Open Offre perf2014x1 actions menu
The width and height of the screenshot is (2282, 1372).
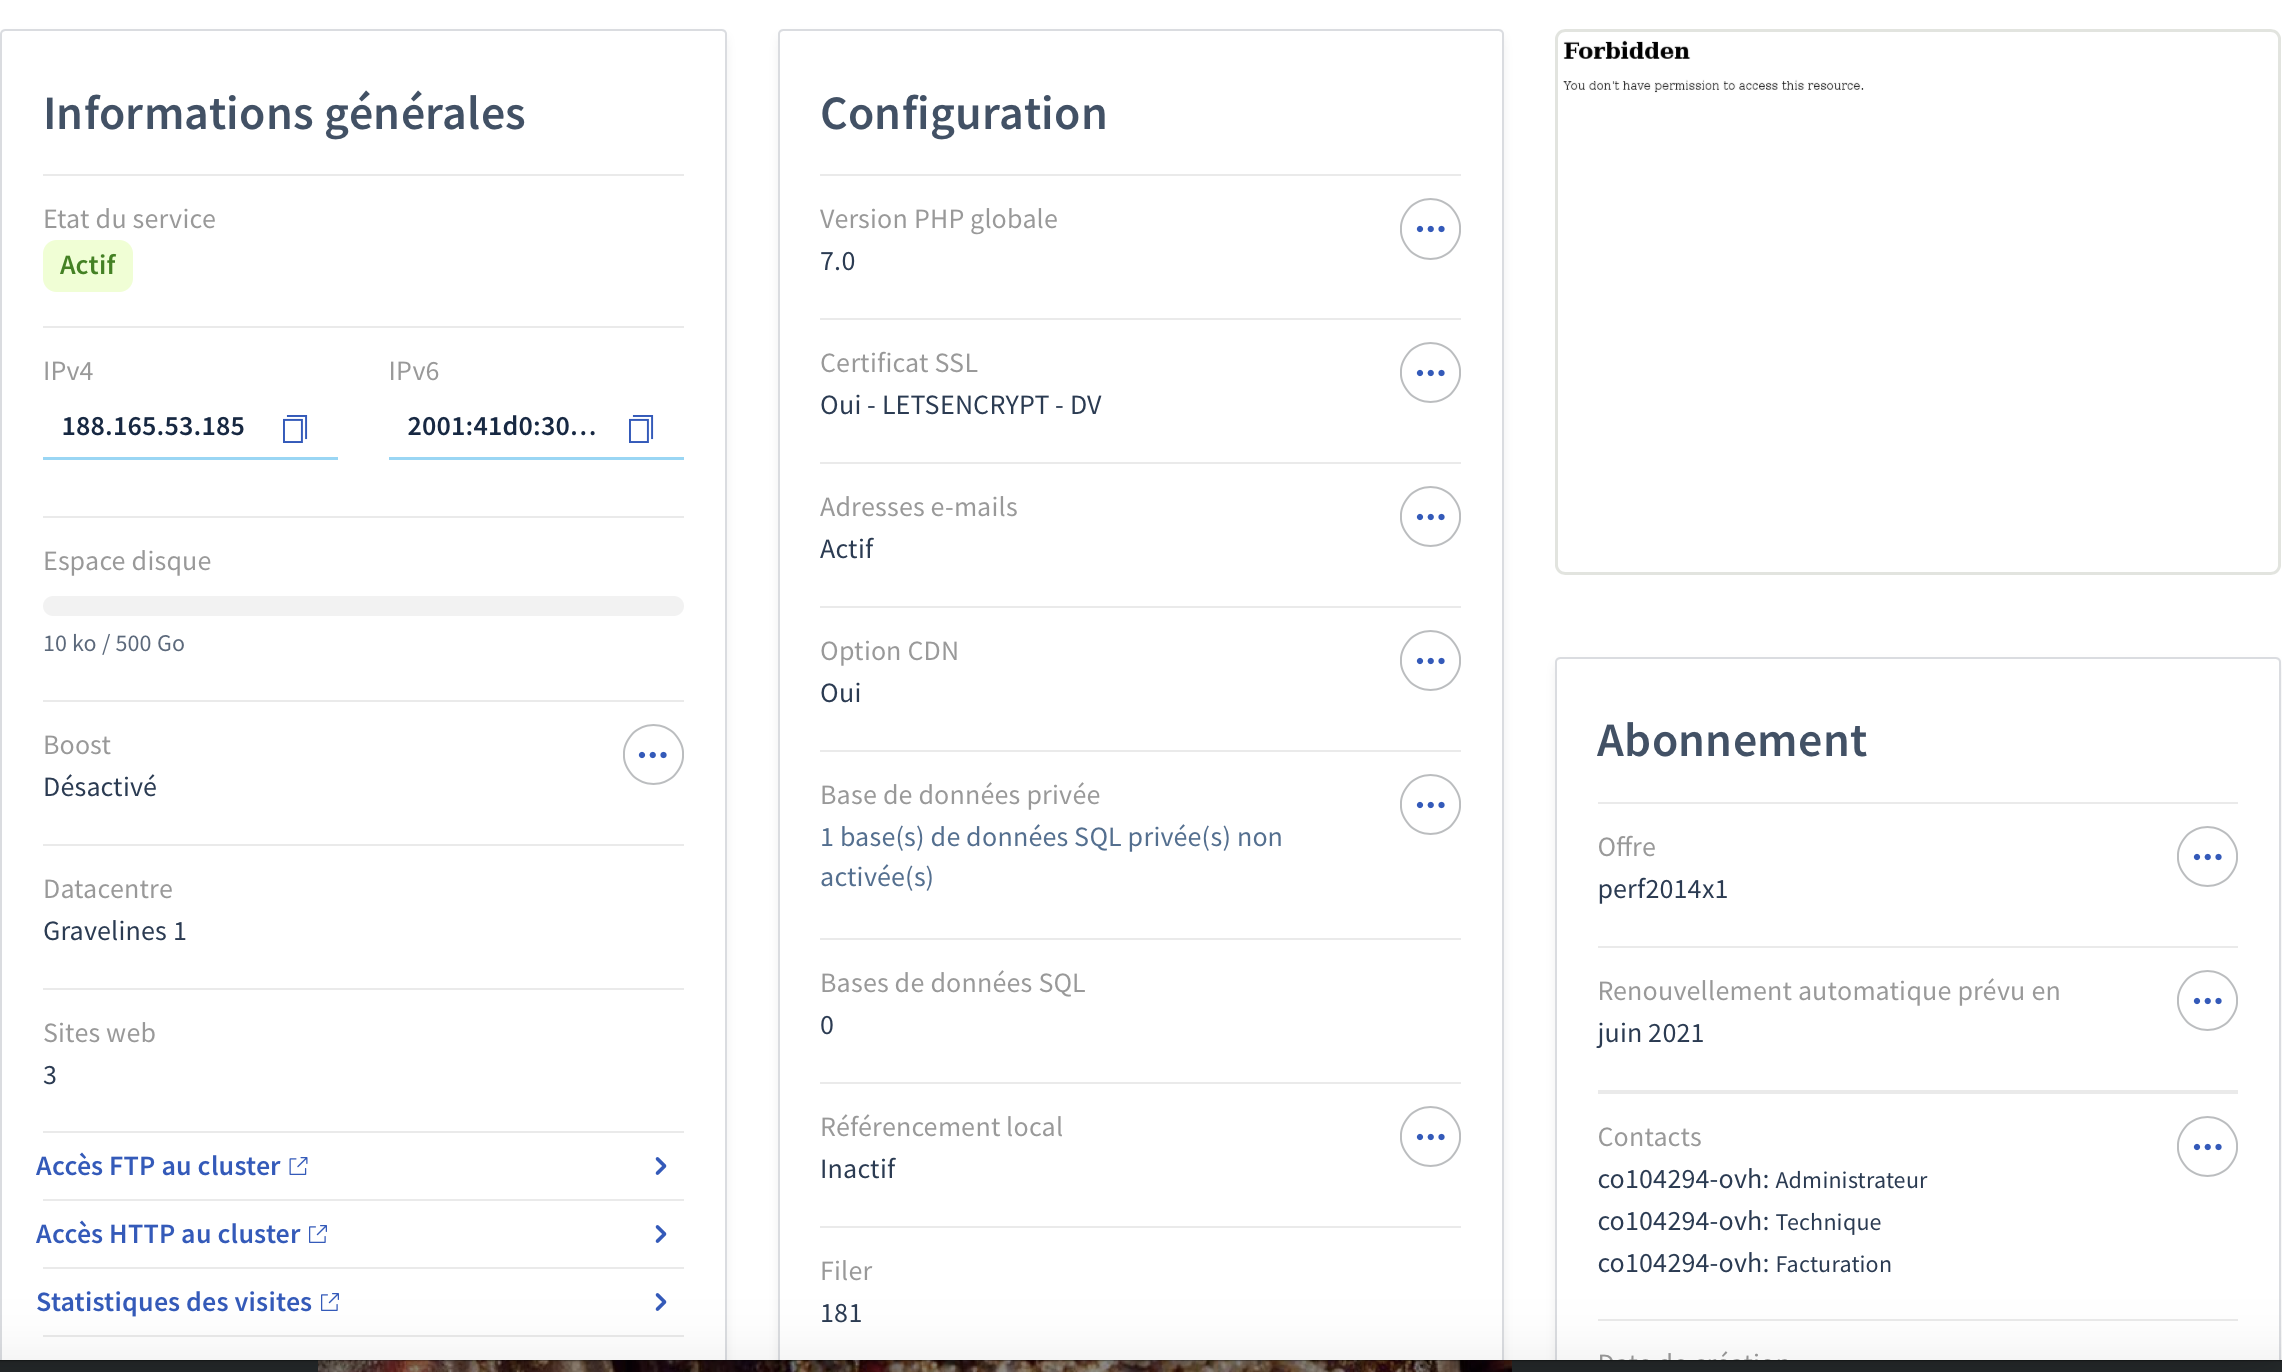[x=2207, y=857]
